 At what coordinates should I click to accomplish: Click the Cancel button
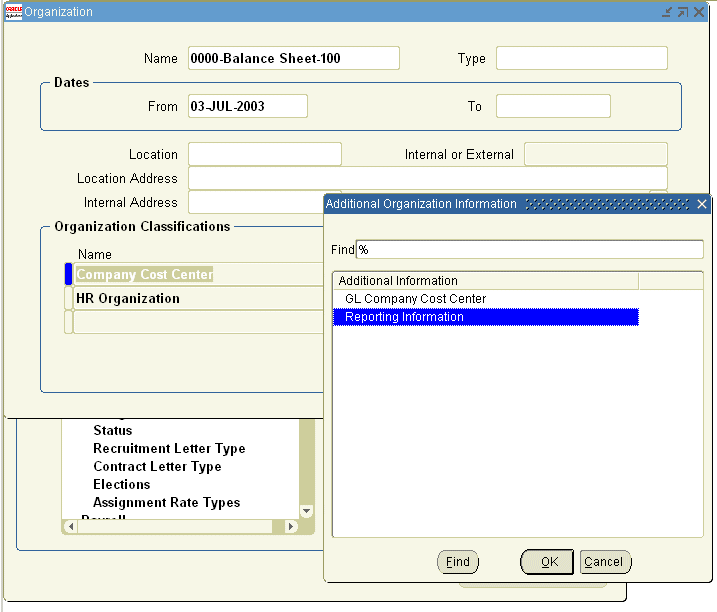[605, 562]
